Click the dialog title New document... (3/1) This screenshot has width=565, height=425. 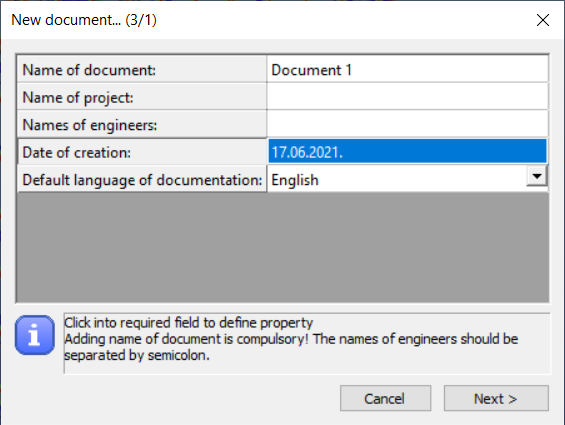[x=84, y=20]
